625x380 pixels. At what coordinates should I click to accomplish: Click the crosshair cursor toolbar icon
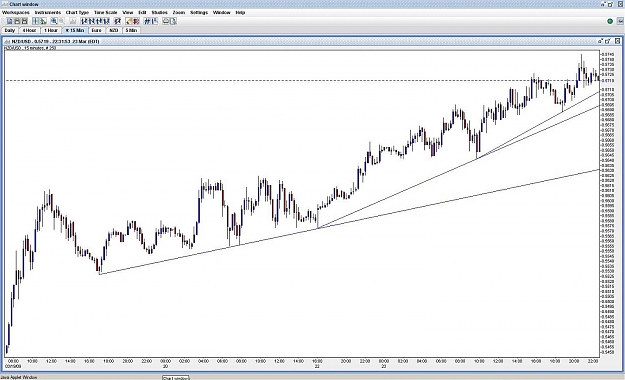35,21
